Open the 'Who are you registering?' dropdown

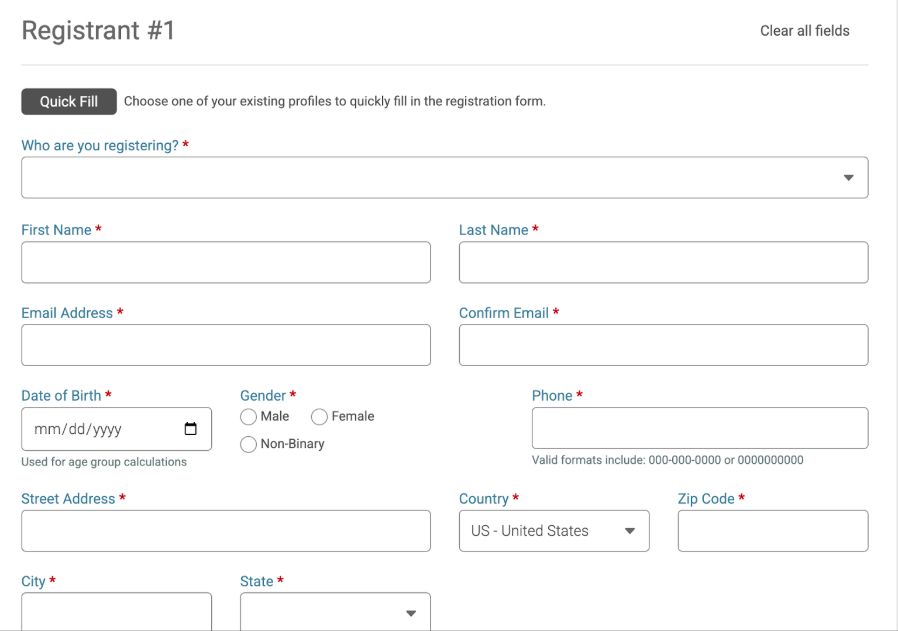444,178
